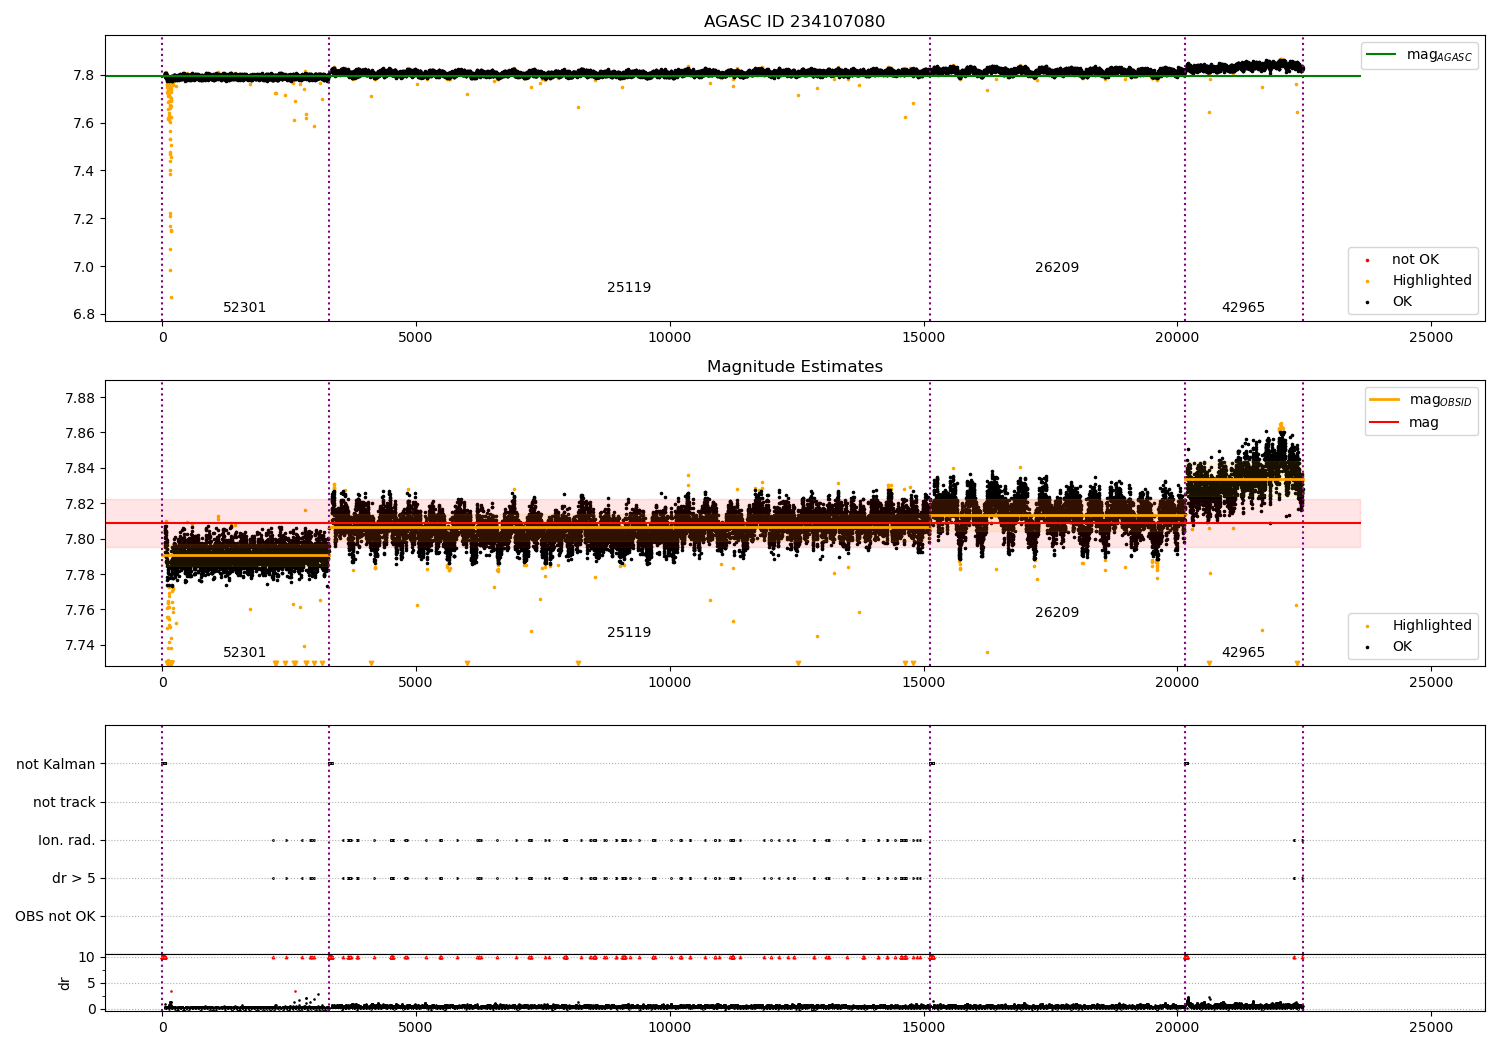Viewport: 1500px width, 1050px height.
Task: Click y-tick 7.88 in Magnitude Estimates plot
Action: click(78, 399)
